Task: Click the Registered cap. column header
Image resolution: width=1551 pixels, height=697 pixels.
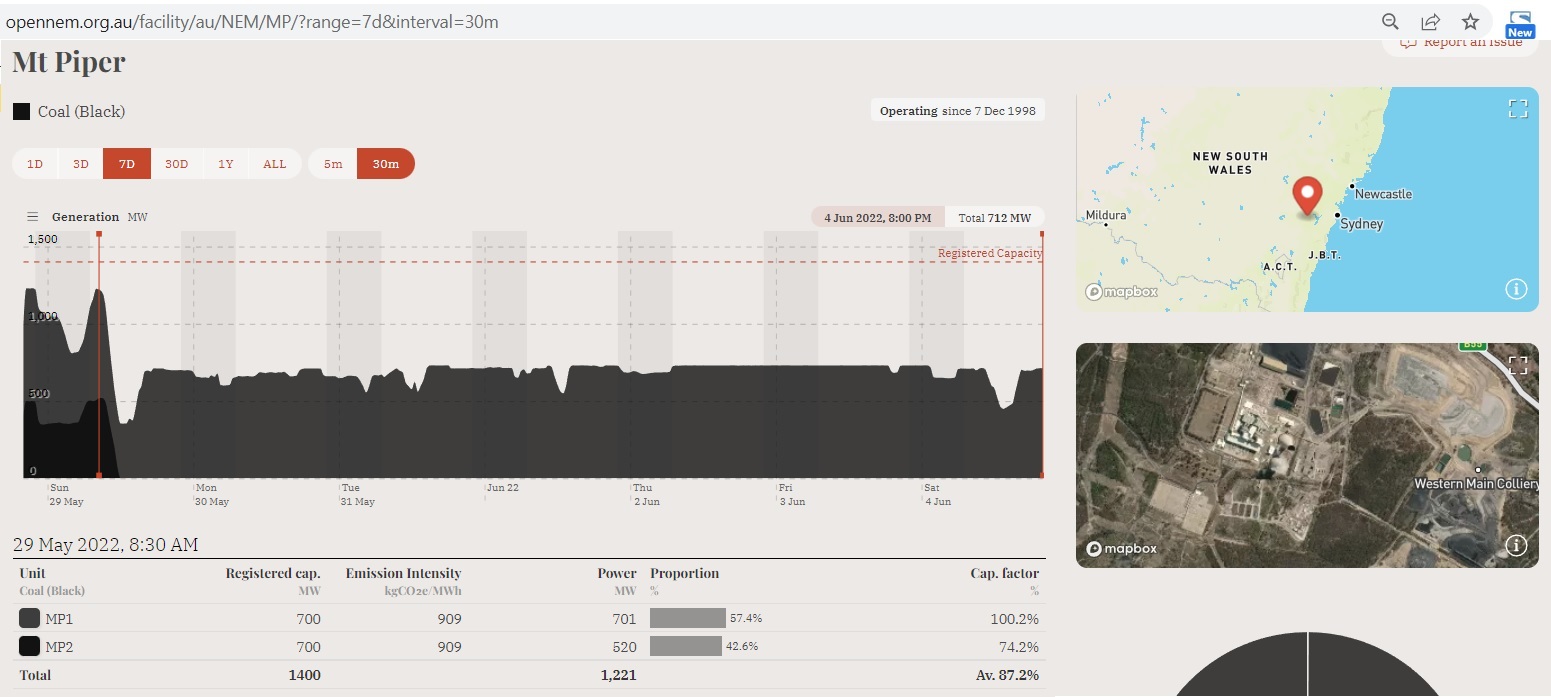Action: coord(273,573)
